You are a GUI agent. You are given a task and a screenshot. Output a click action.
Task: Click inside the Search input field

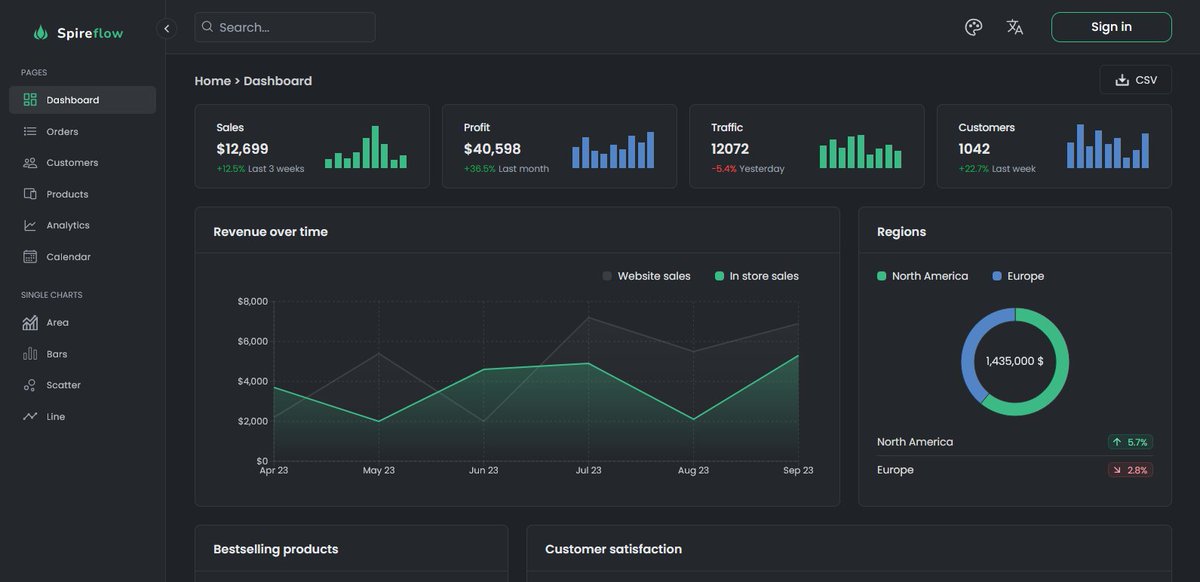pyautogui.click(x=284, y=26)
